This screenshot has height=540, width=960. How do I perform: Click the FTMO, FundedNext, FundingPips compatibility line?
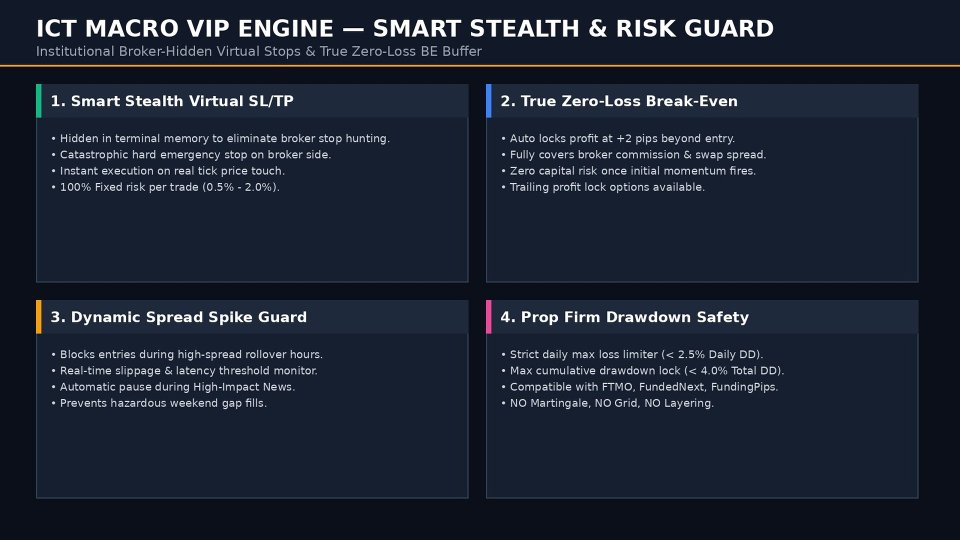639,387
